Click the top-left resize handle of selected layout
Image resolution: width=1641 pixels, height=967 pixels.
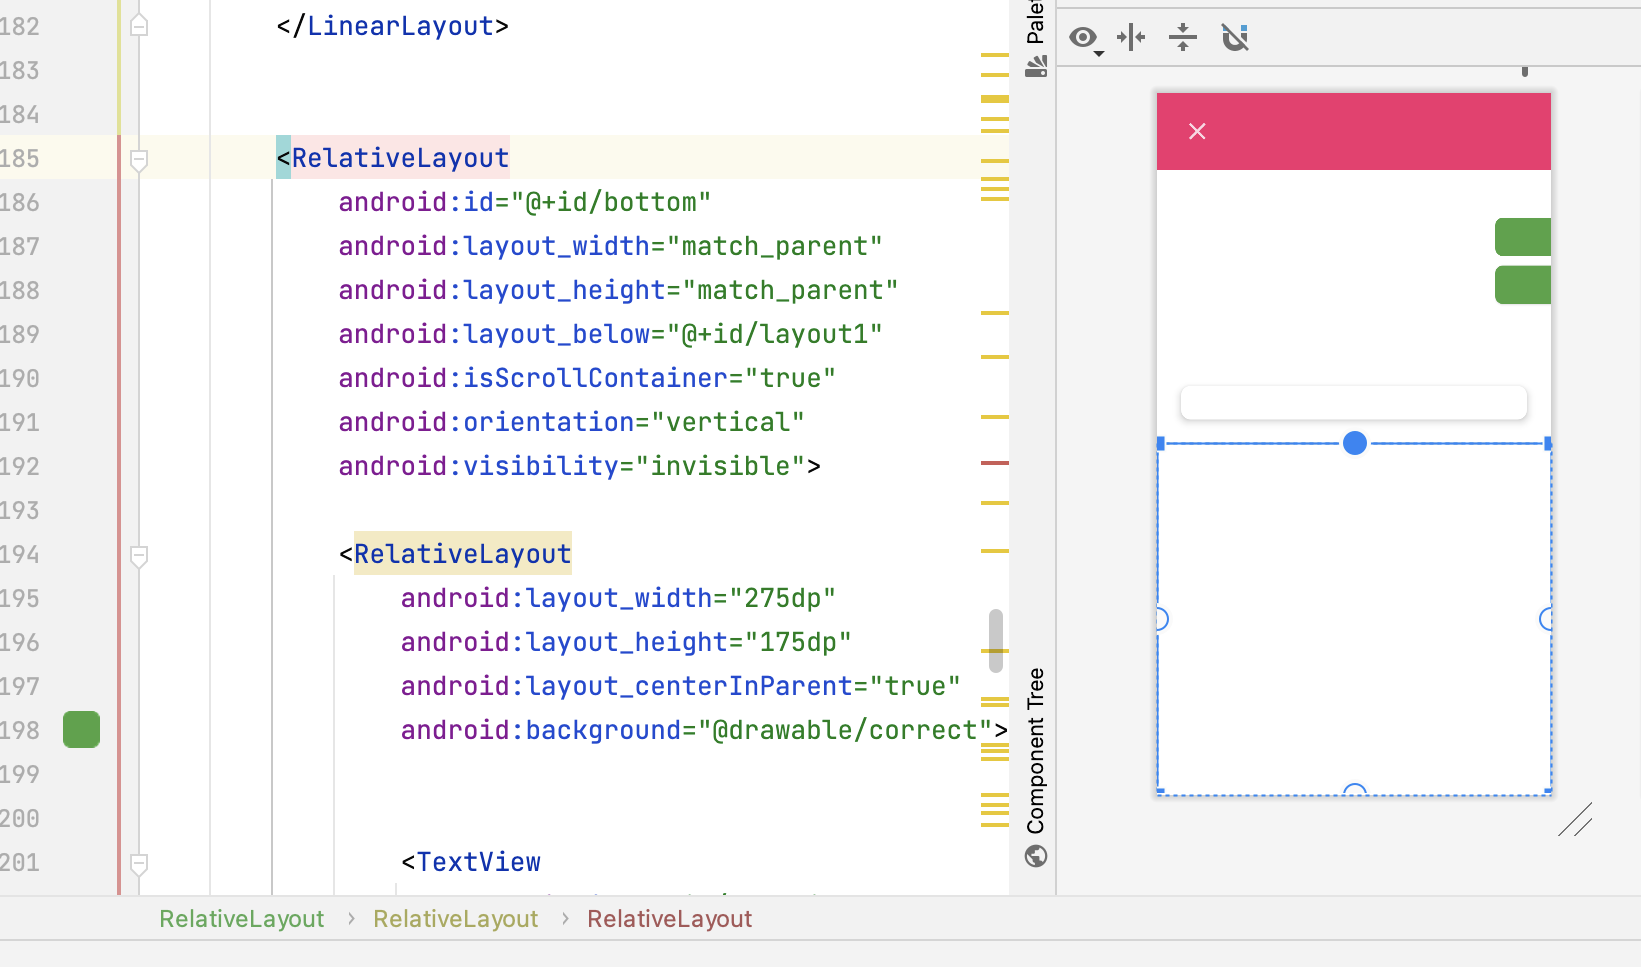pos(1160,443)
